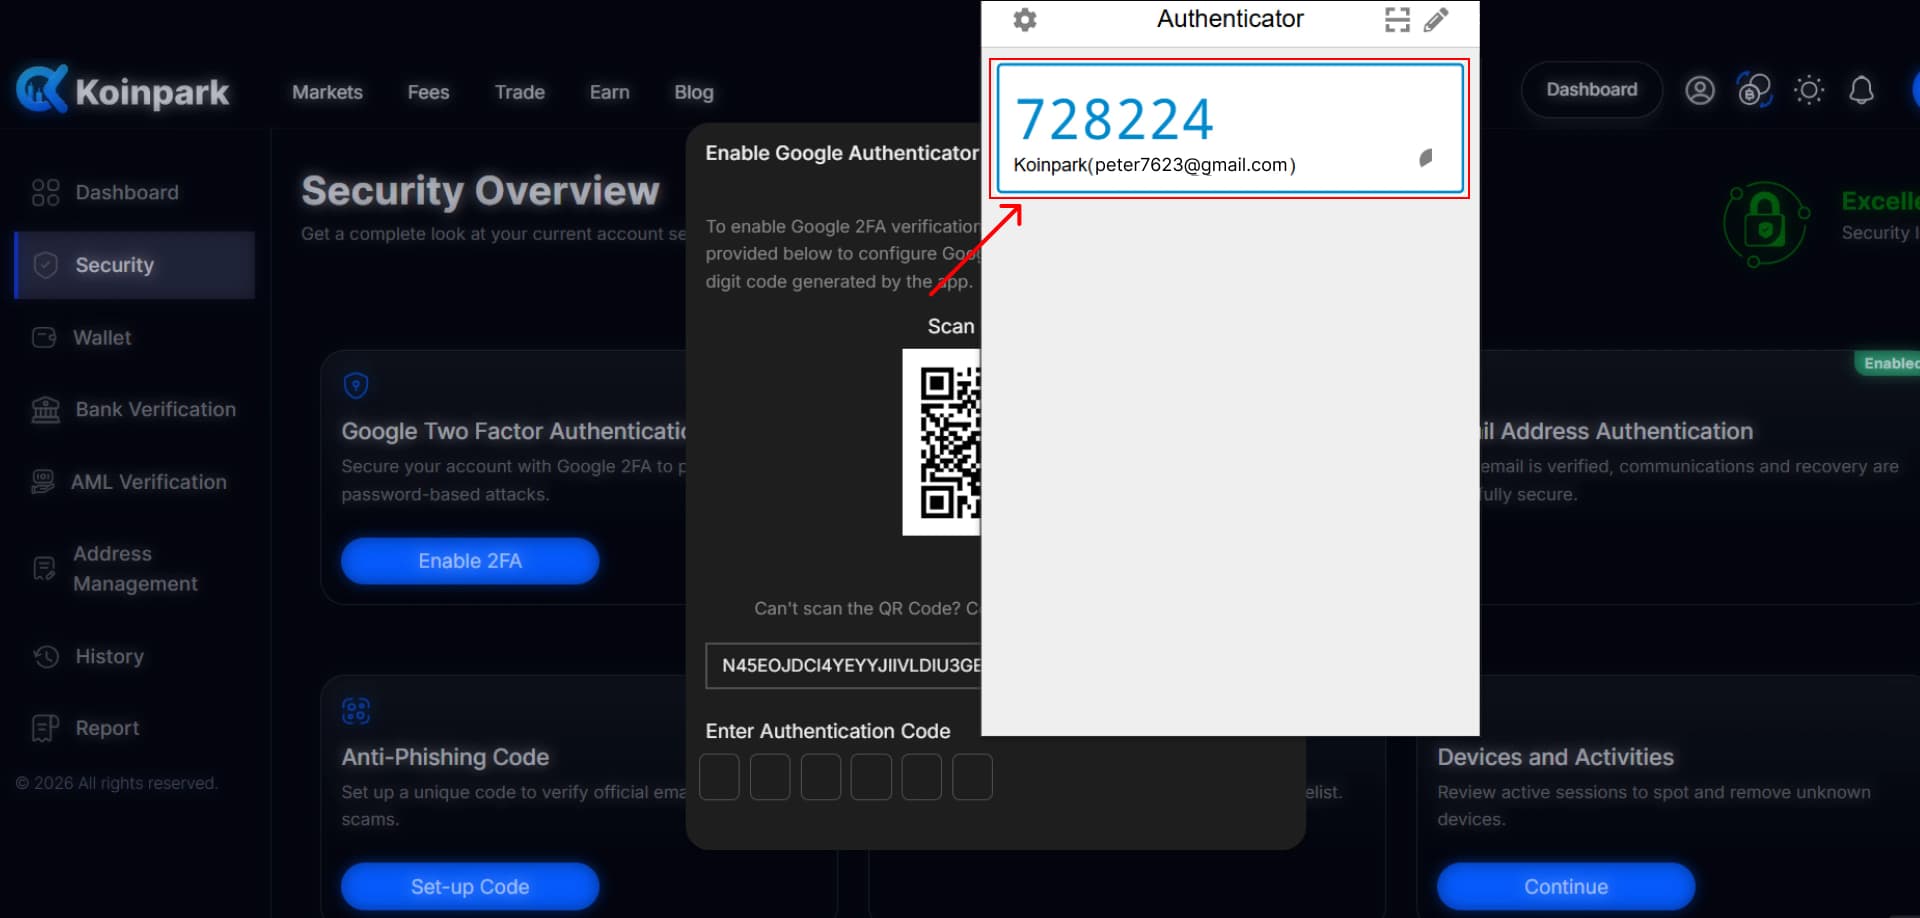
Task: Click the Security sidebar shield icon
Action: [46, 265]
